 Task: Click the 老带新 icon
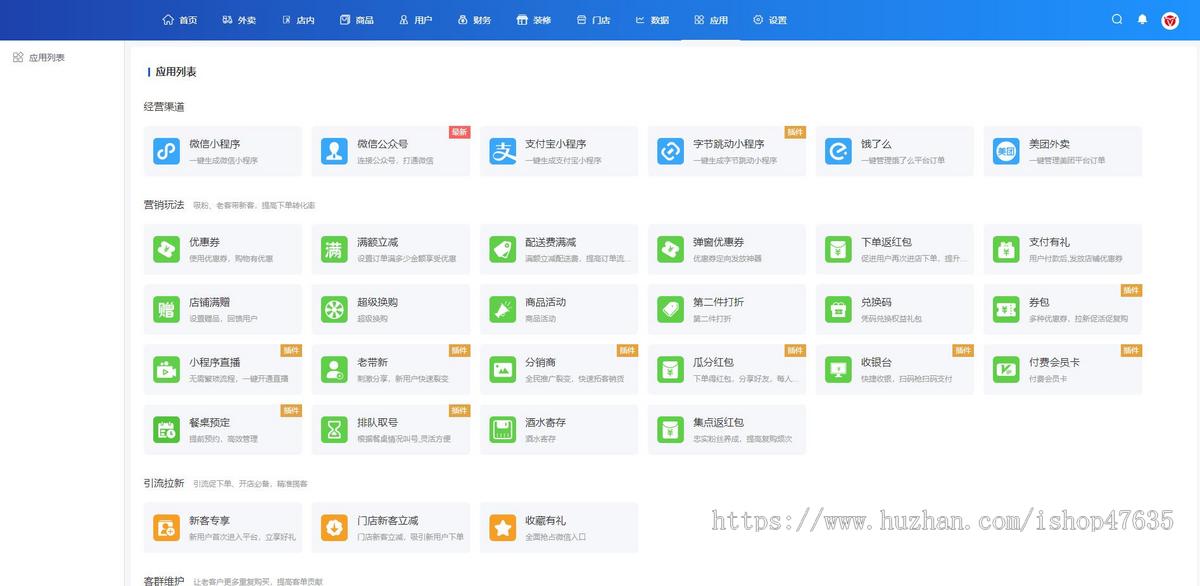click(334, 369)
